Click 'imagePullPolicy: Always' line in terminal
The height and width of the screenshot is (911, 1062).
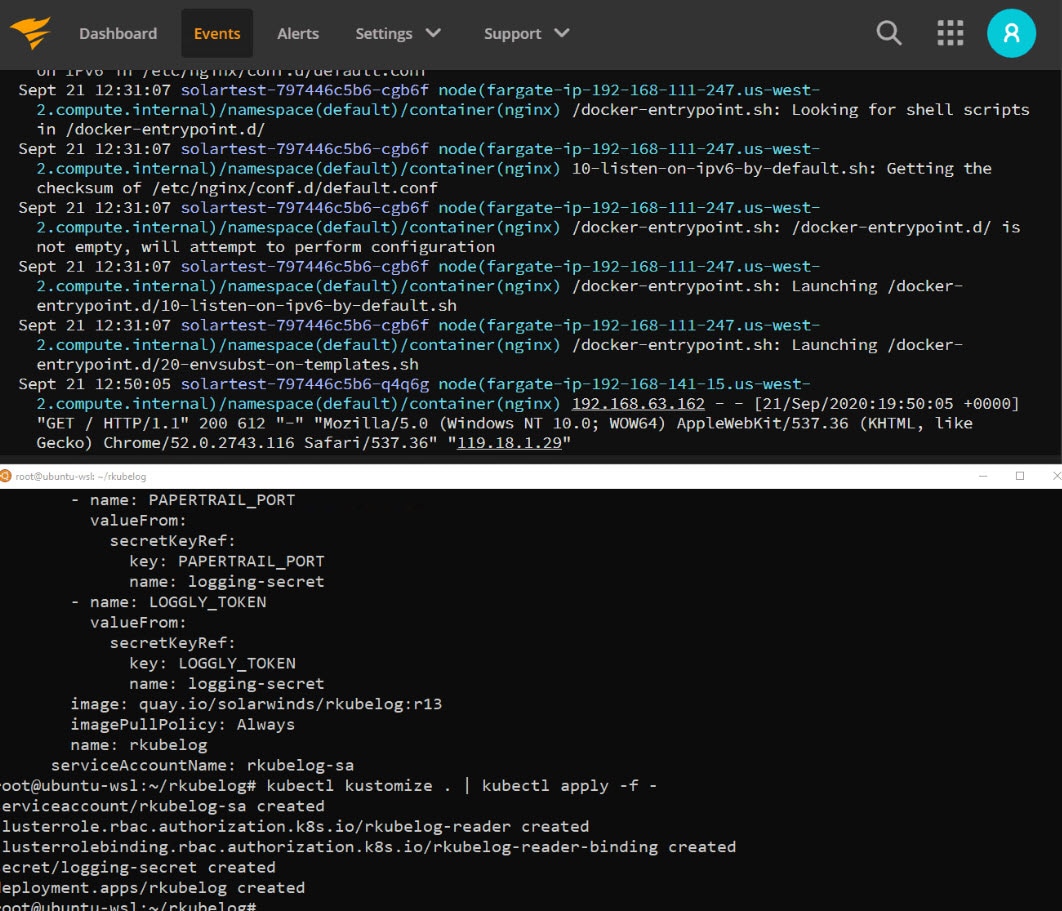point(182,724)
